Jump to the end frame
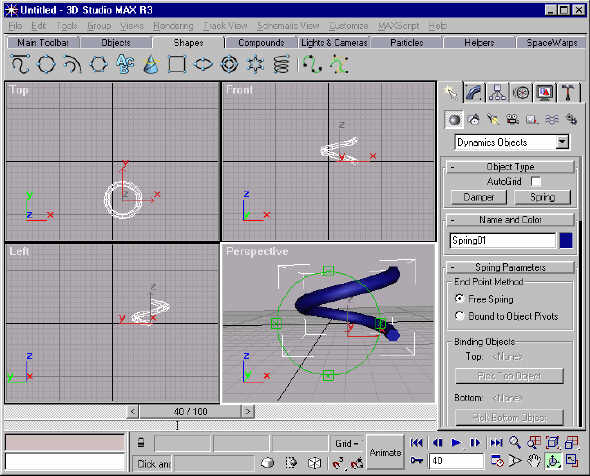Viewport: 590px width, 476px height. coord(496,443)
